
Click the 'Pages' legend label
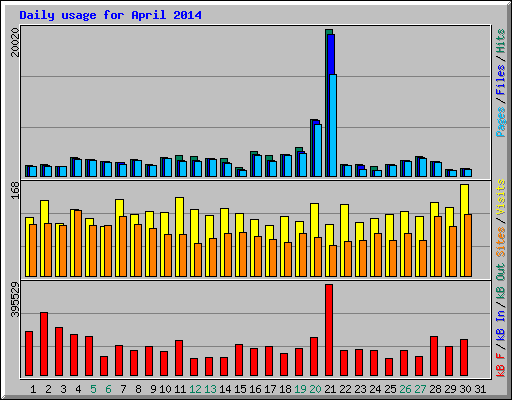[x=501, y=122]
